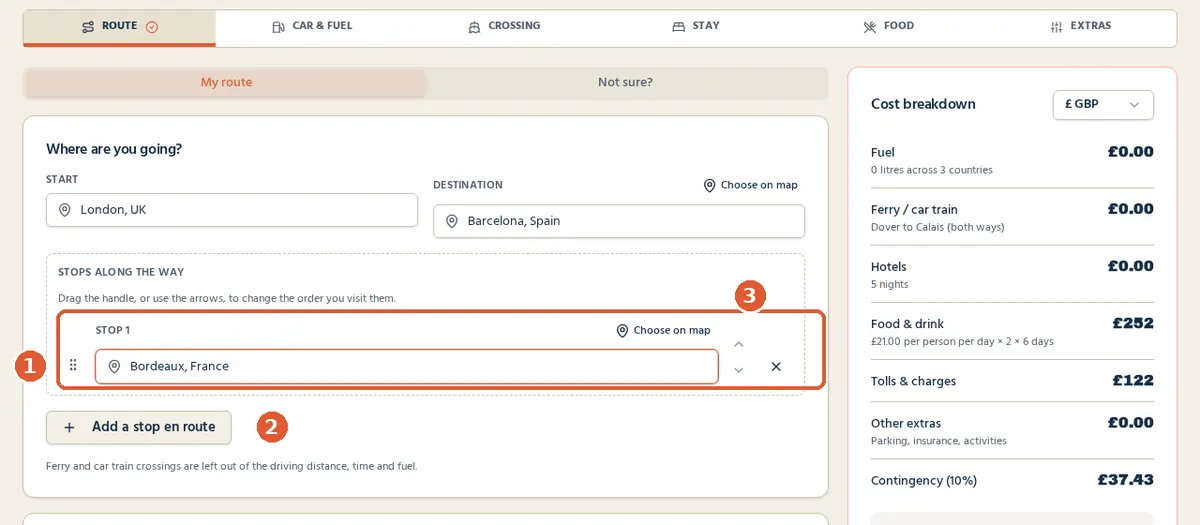Click the bed icon in Stay tab
This screenshot has width=1200, height=525.
tap(679, 27)
